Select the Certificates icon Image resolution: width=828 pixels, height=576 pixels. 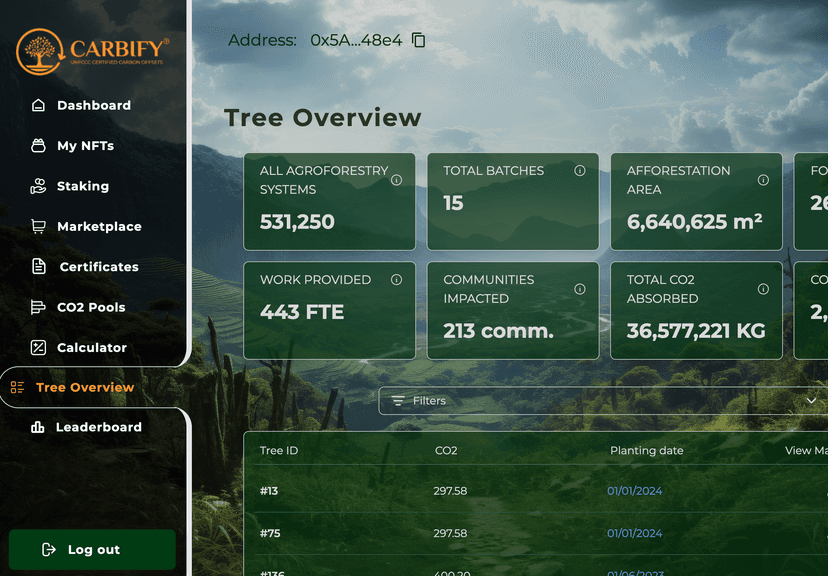click(37, 267)
